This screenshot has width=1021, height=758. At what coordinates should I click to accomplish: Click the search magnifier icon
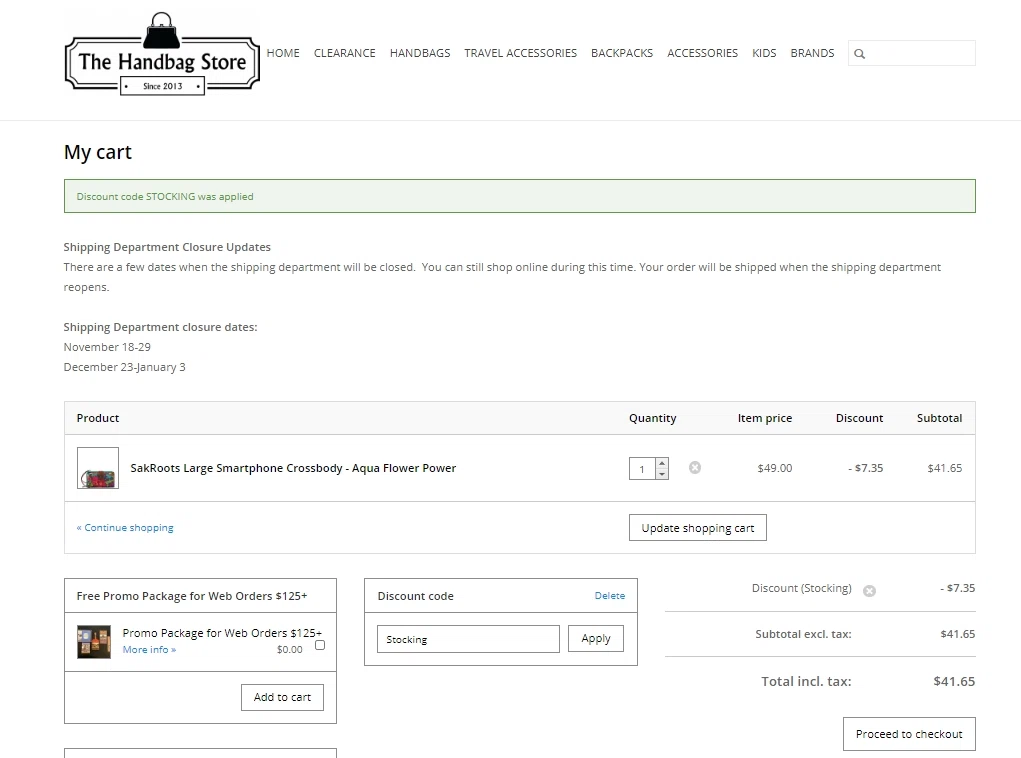point(860,54)
